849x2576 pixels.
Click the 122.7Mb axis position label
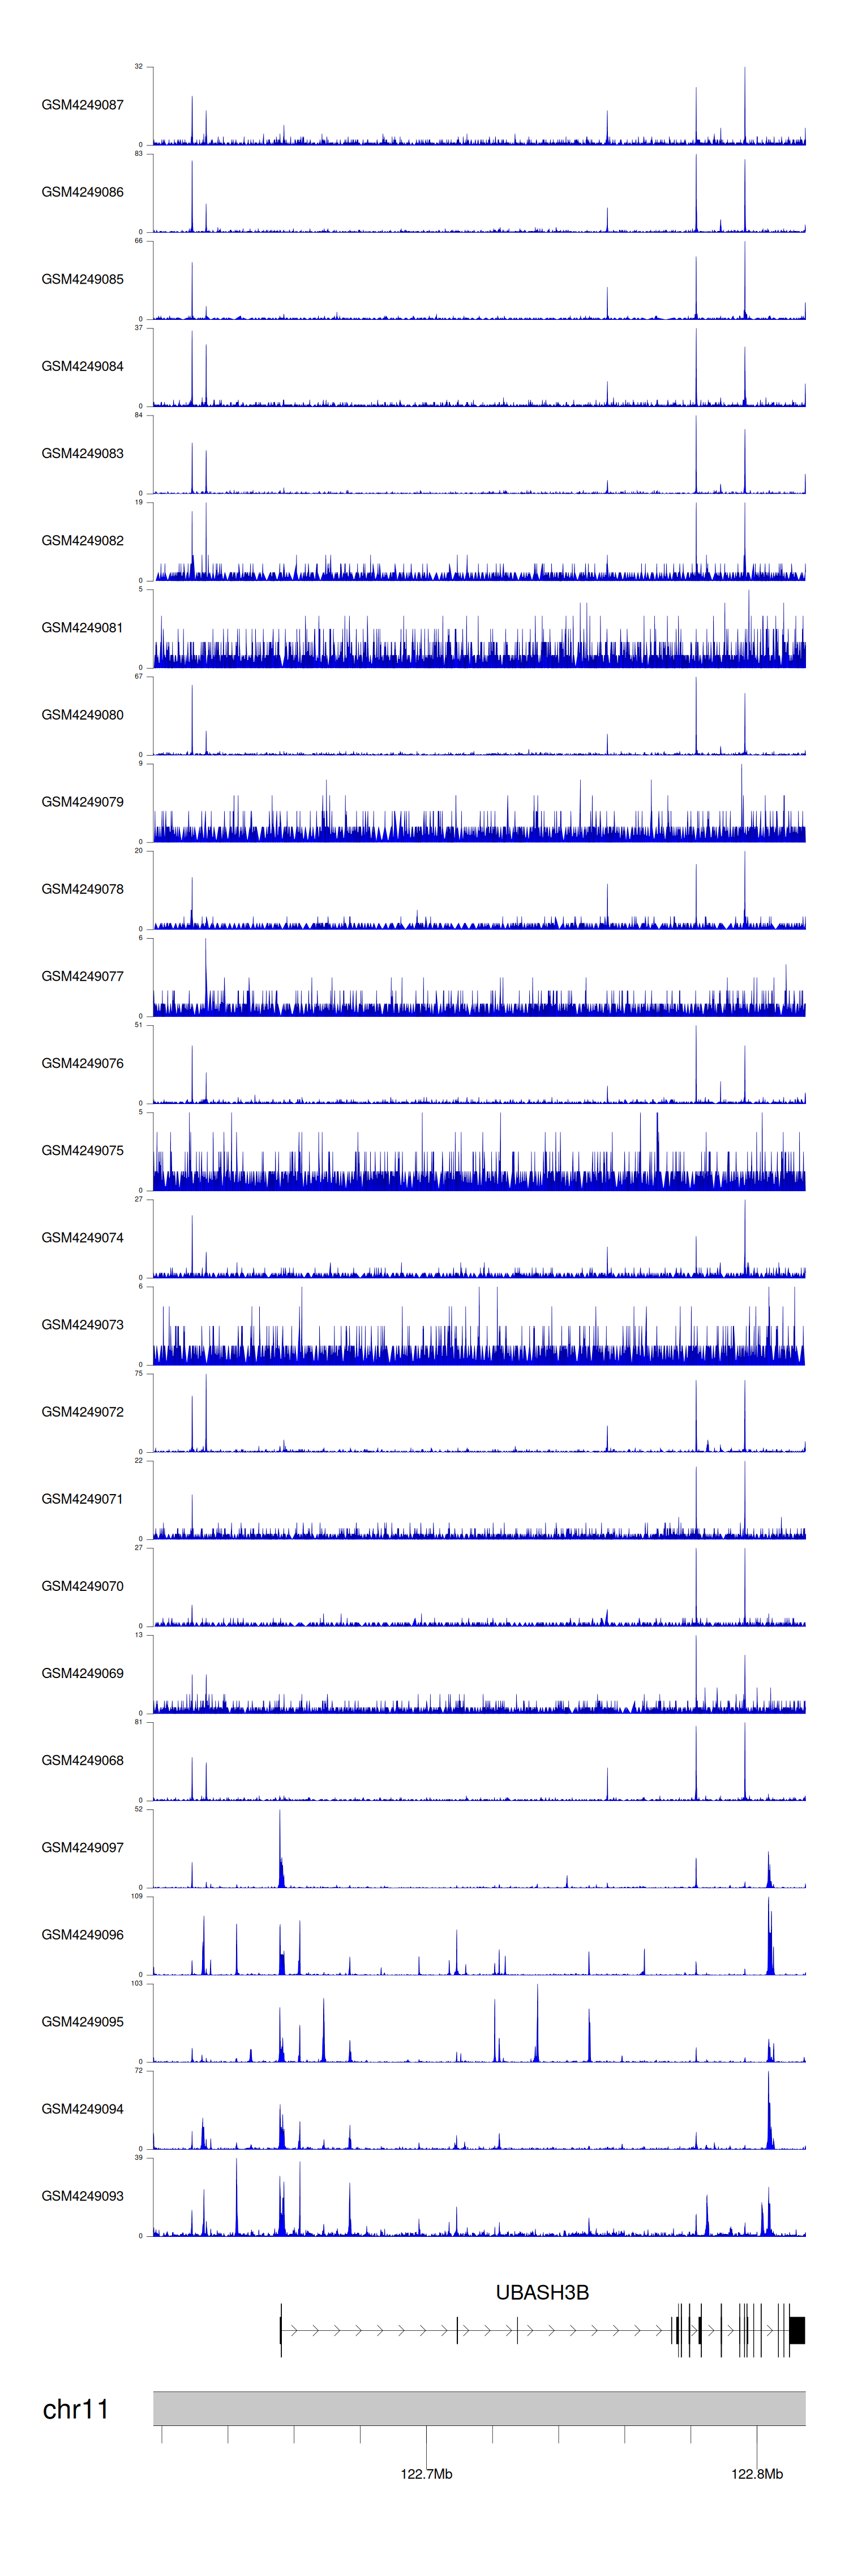(426, 2473)
